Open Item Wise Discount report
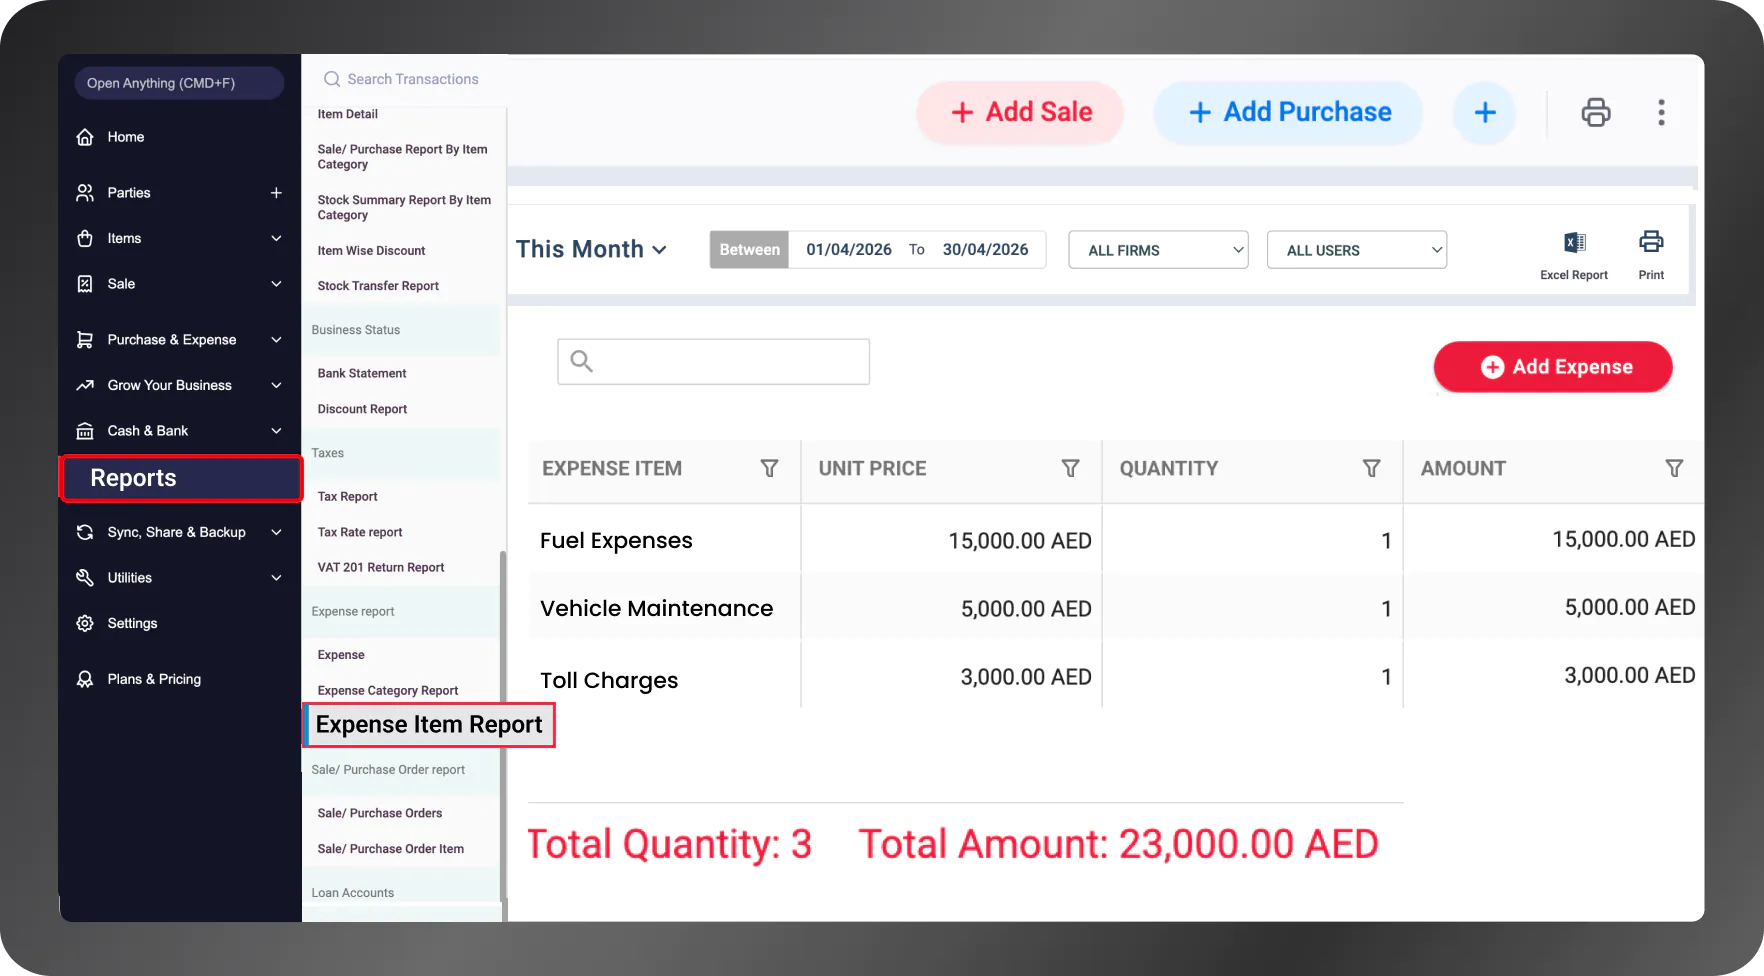Image resolution: width=1764 pixels, height=976 pixels. pyautogui.click(x=371, y=251)
